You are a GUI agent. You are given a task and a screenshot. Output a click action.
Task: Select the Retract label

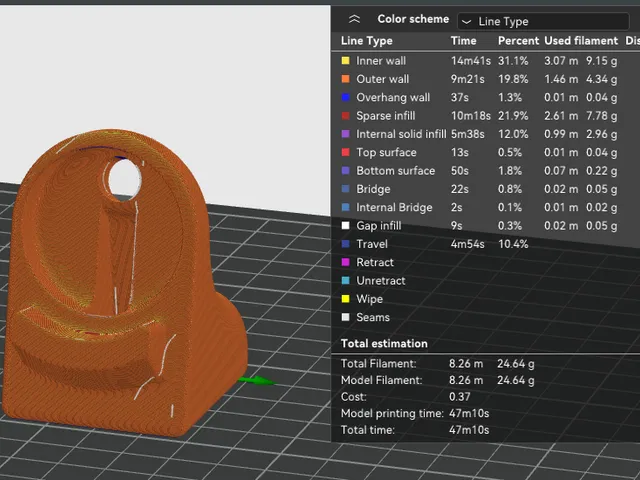375,262
